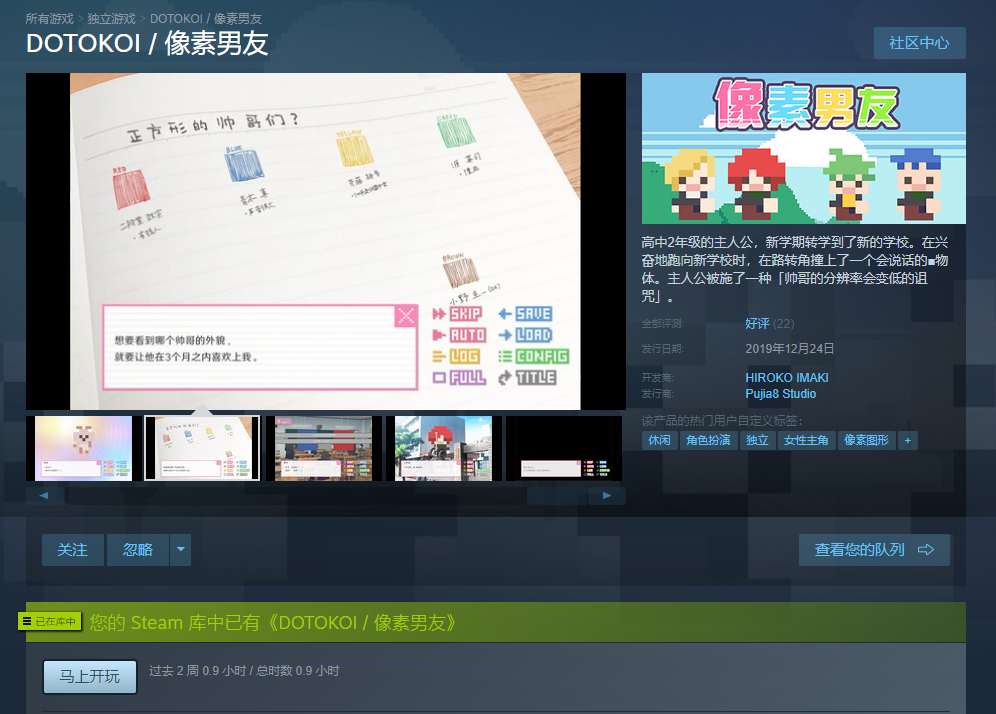
Task: Expand the dropdown arrow beside 忽略
Action: point(180,549)
